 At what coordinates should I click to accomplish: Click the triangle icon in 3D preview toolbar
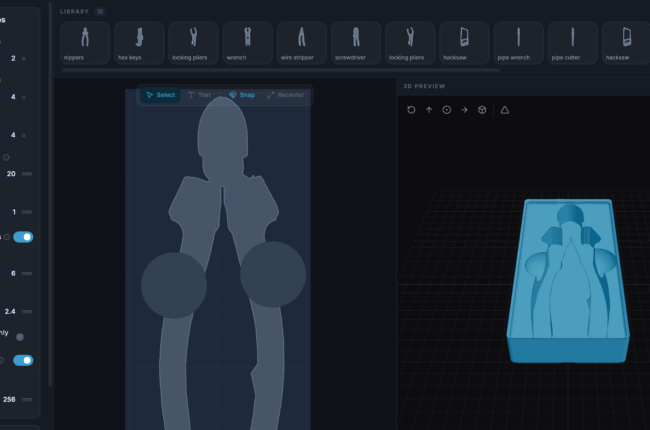click(x=504, y=110)
